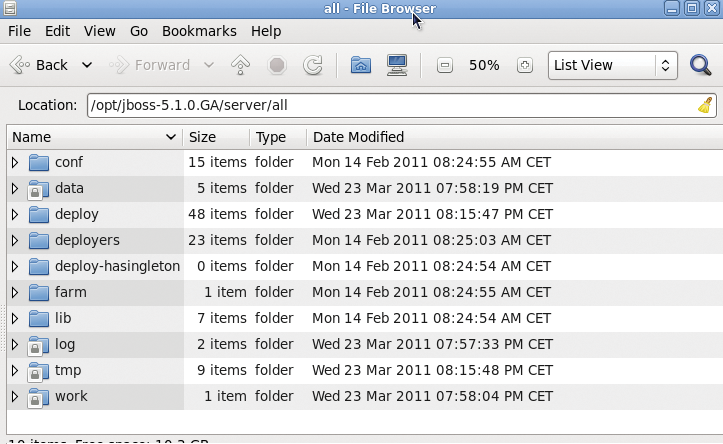This screenshot has height=444, width=723.
Task: Sort by Date Modified column header
Action: point(515,137)
